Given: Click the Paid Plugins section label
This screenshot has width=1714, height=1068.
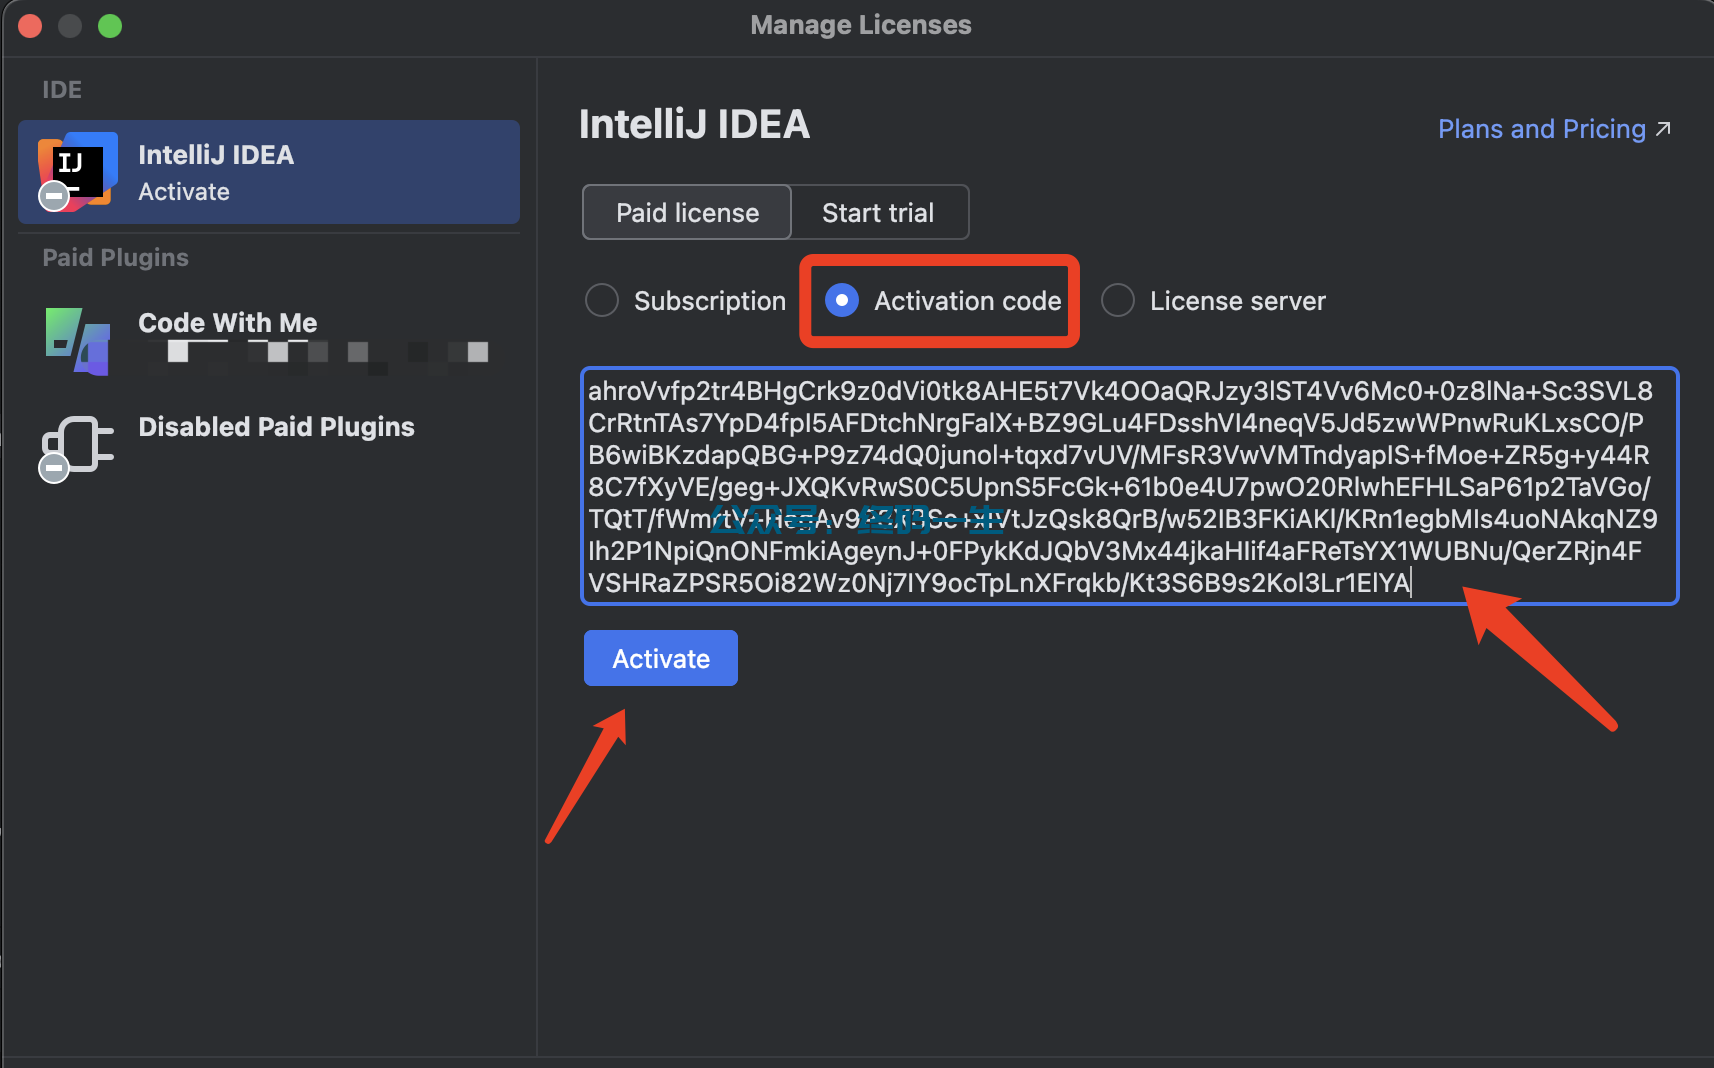Looking at the screenshot, I should [x=115, y=257].
